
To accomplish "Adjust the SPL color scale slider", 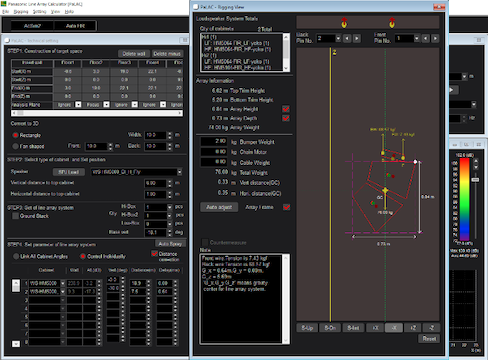I will (x=475, y=180).
